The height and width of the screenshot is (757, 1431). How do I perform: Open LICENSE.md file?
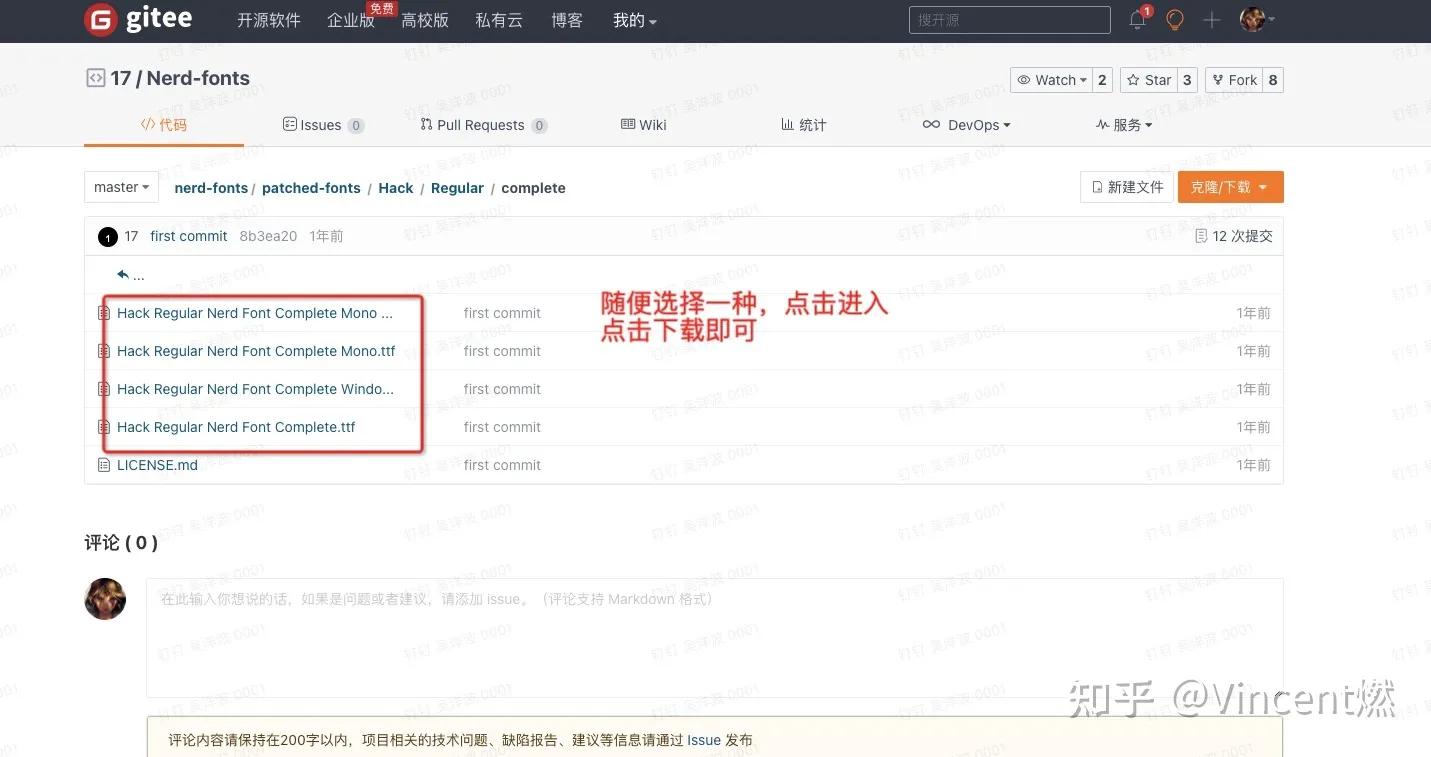(157, 465)
